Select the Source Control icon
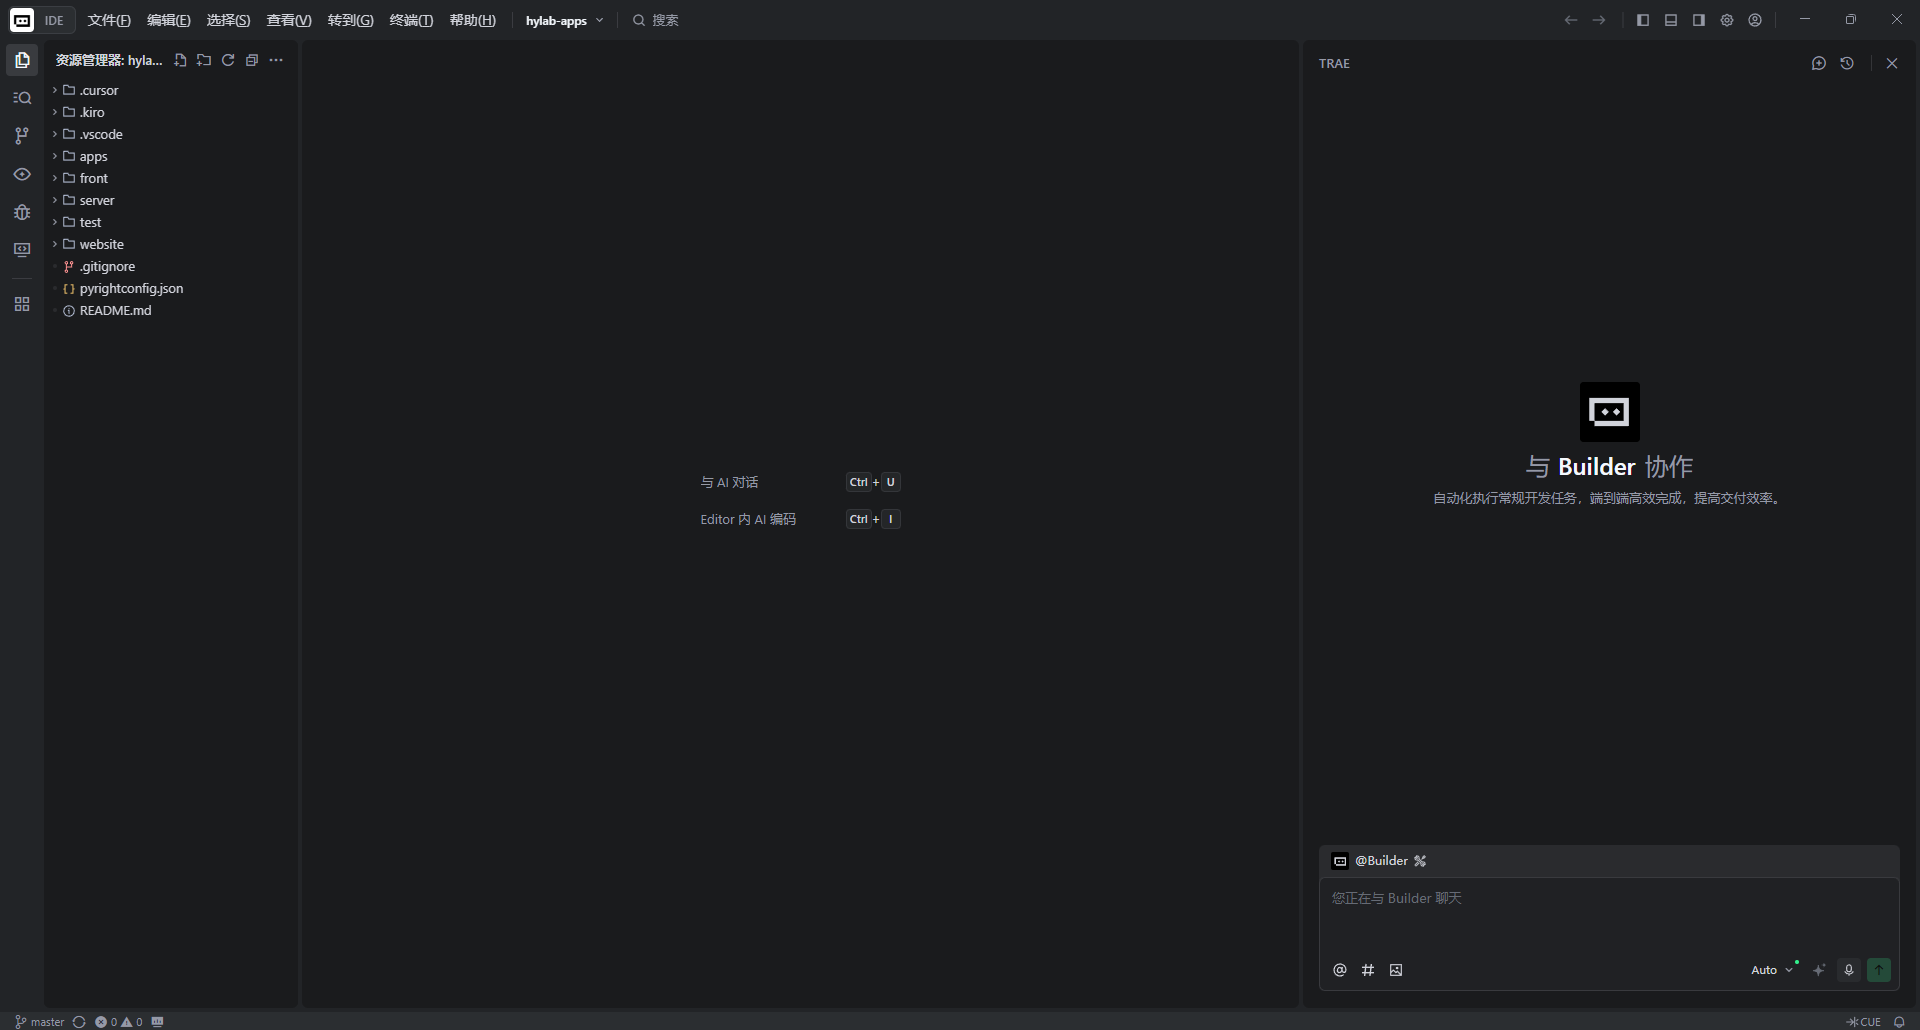1920x1030 pixels. 22,135
